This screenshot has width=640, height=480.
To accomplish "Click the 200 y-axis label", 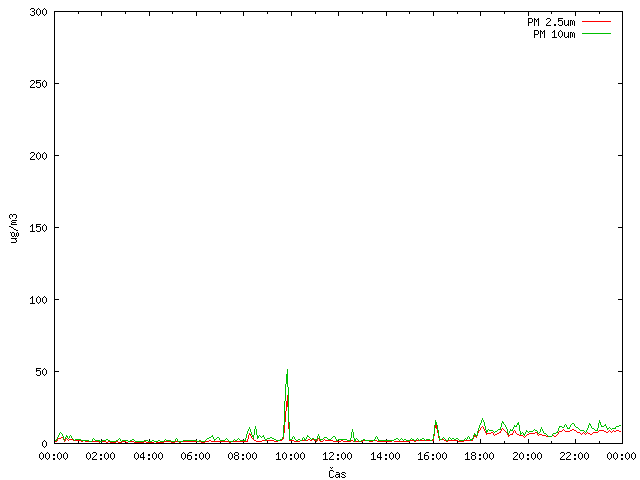I will point(38,156).
